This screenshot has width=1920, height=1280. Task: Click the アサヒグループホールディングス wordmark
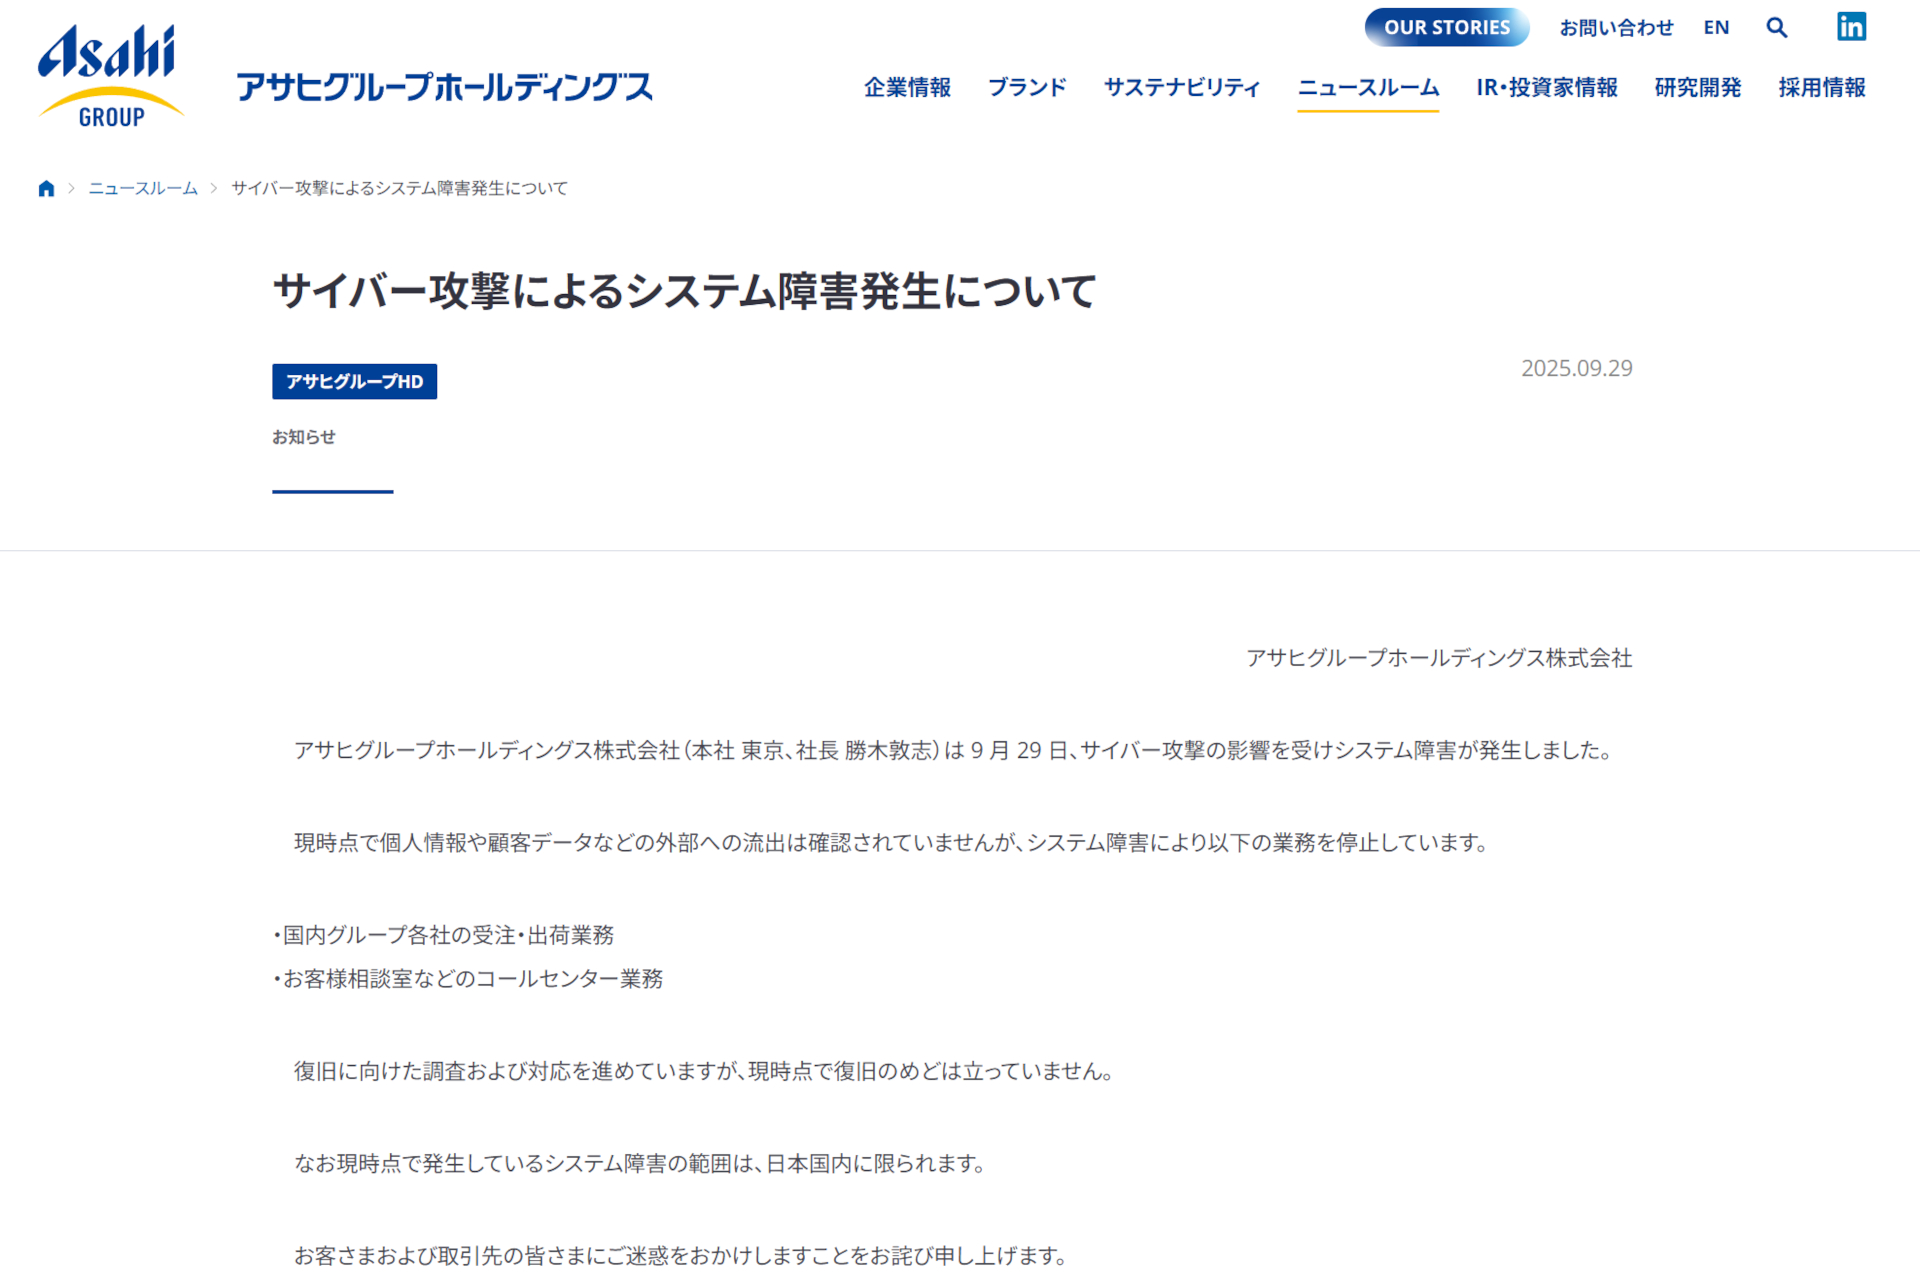[x=444, y=87]
